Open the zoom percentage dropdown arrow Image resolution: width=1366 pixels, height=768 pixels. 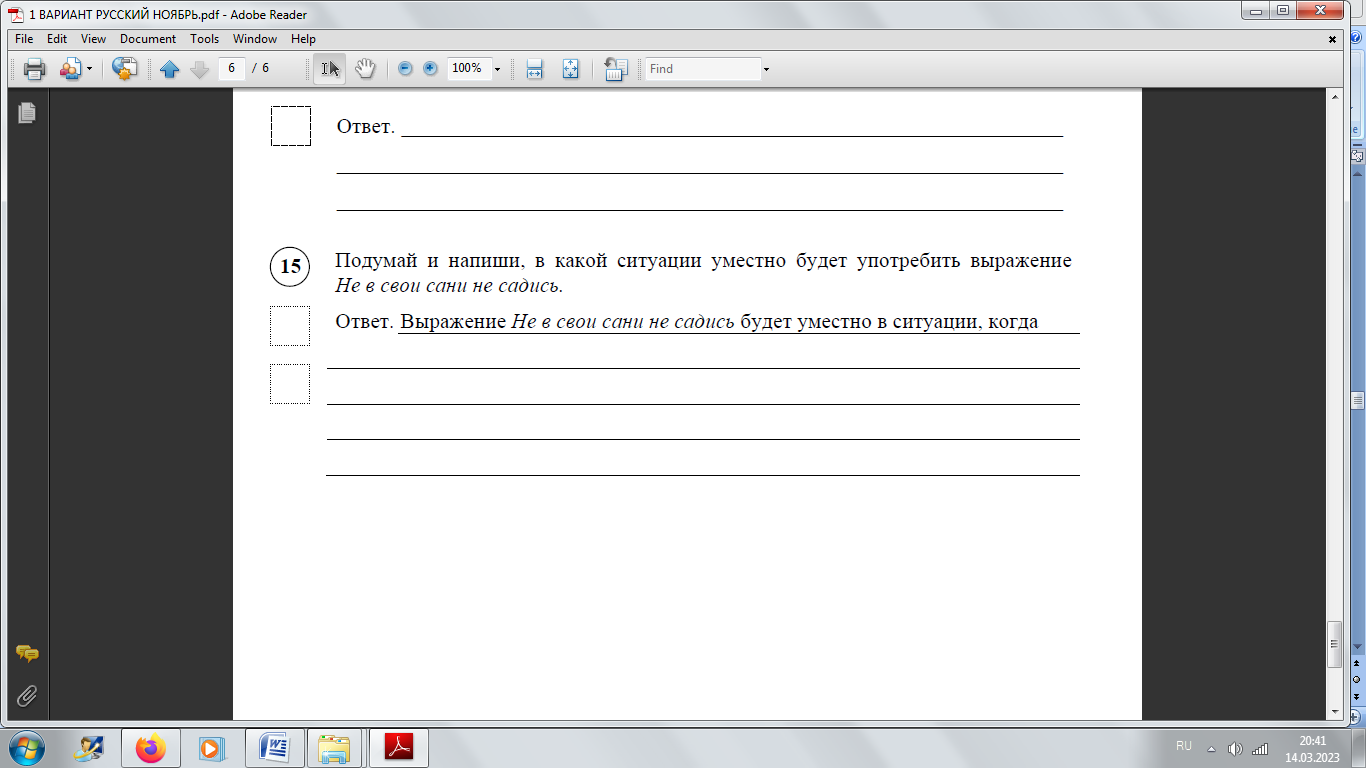(497, 69)
